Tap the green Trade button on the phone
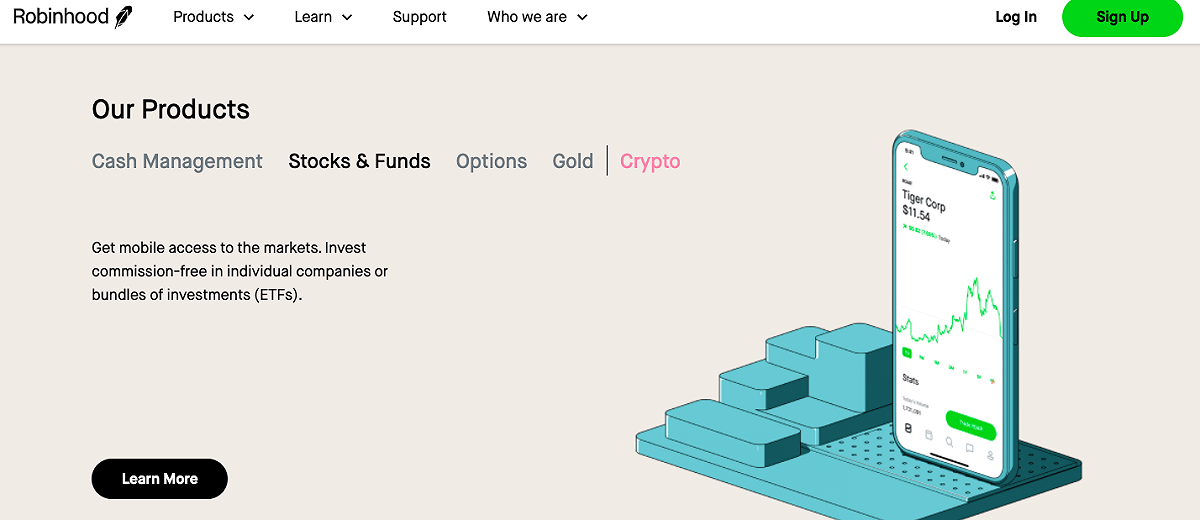The height and width of the screenshot is (520, 1200). click(971, 423)
